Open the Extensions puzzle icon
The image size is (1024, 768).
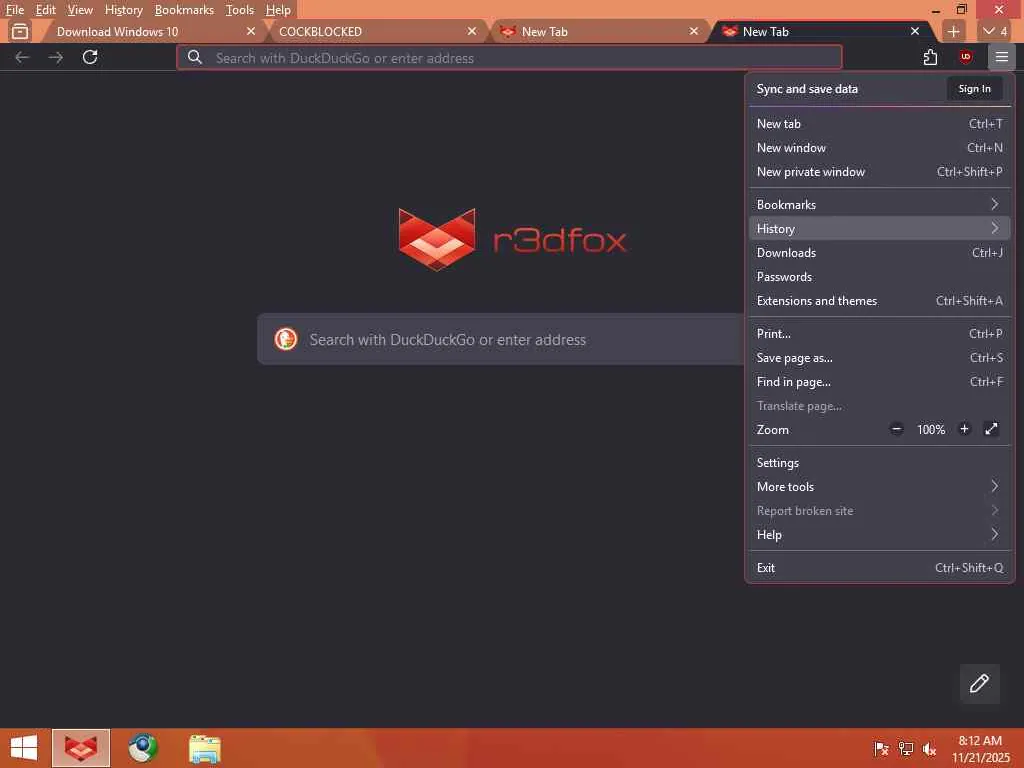[931, 57]
